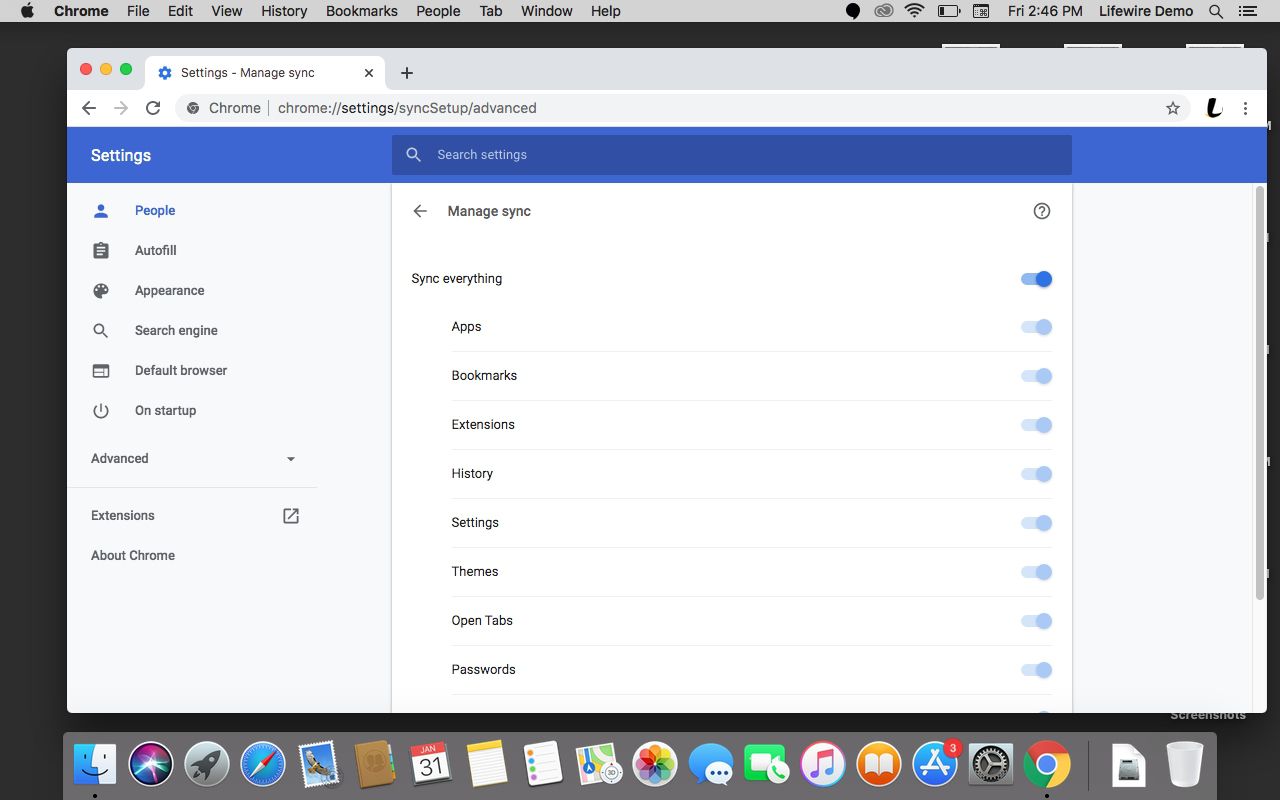Open Notes from the Dock
Viewport: 1280px width, 800px height.
(x=487, y=765)
